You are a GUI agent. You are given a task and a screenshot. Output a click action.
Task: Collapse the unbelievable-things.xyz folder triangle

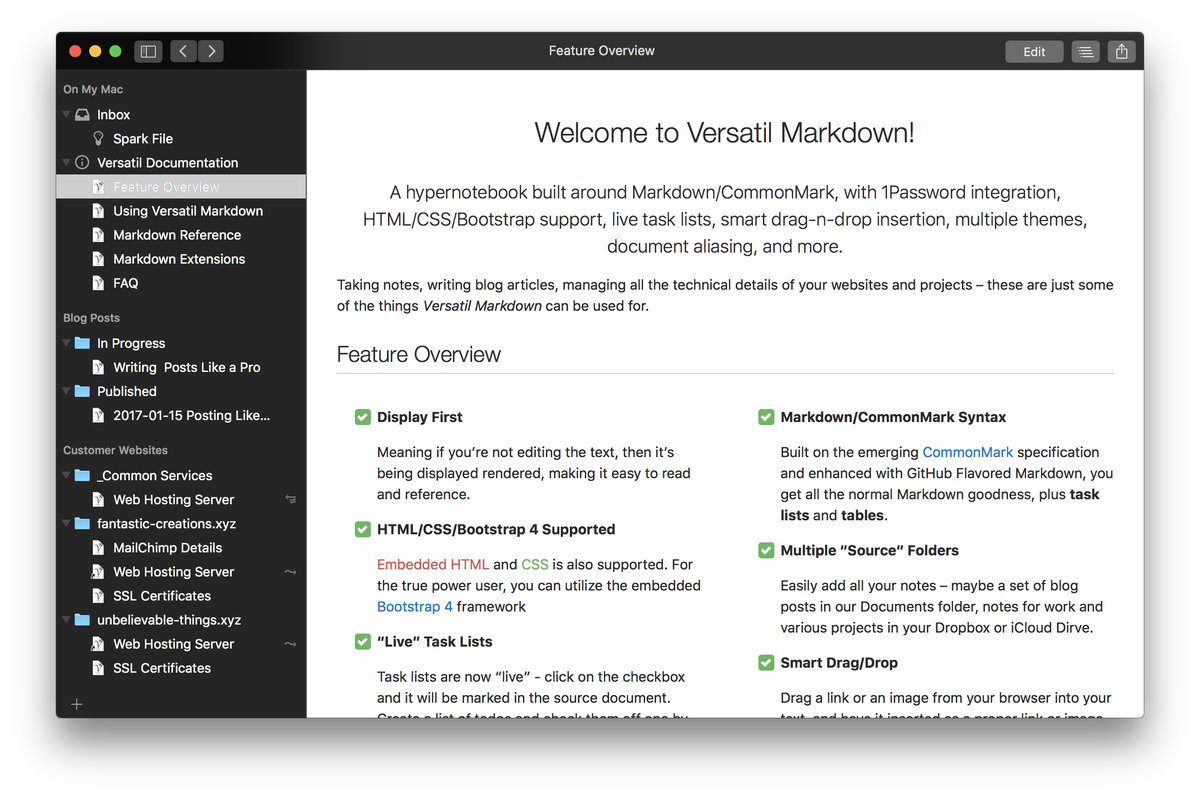tap(67, 620)
